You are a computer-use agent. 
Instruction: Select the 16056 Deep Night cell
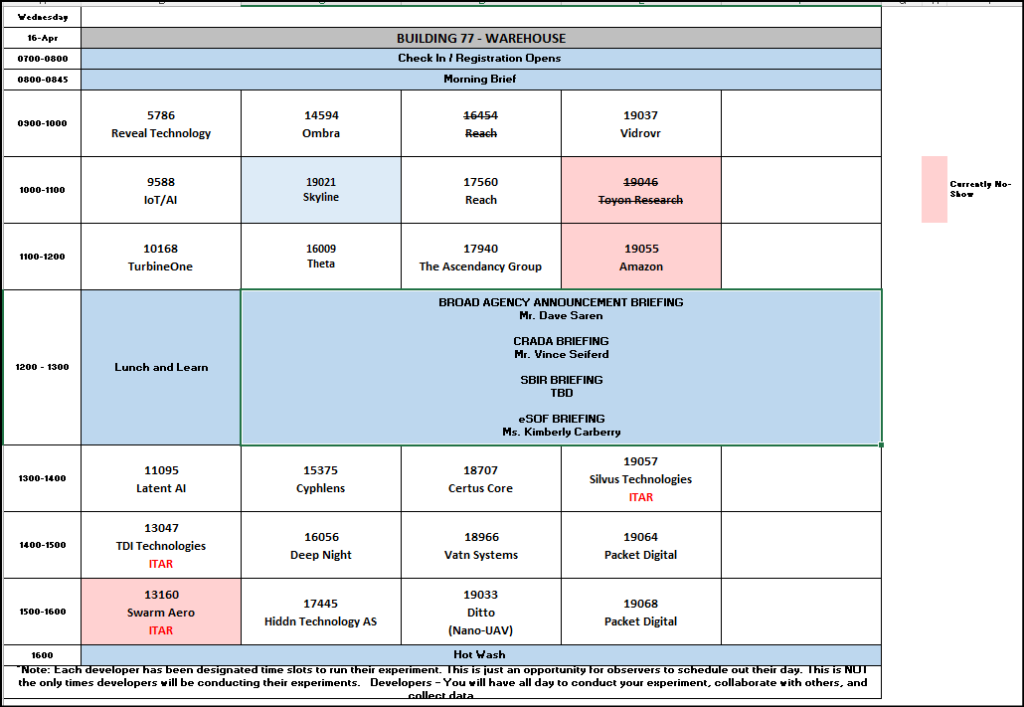pos(321,545)
